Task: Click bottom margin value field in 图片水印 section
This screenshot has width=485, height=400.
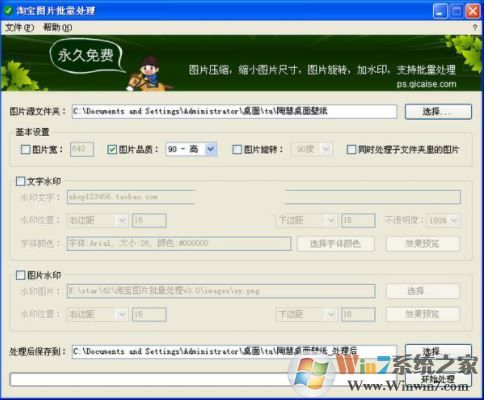Action: 358,314
